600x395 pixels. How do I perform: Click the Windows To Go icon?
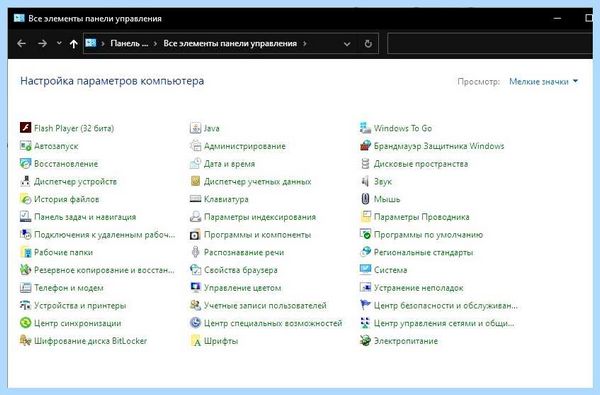pyautogui.click(x=365, y=128)
